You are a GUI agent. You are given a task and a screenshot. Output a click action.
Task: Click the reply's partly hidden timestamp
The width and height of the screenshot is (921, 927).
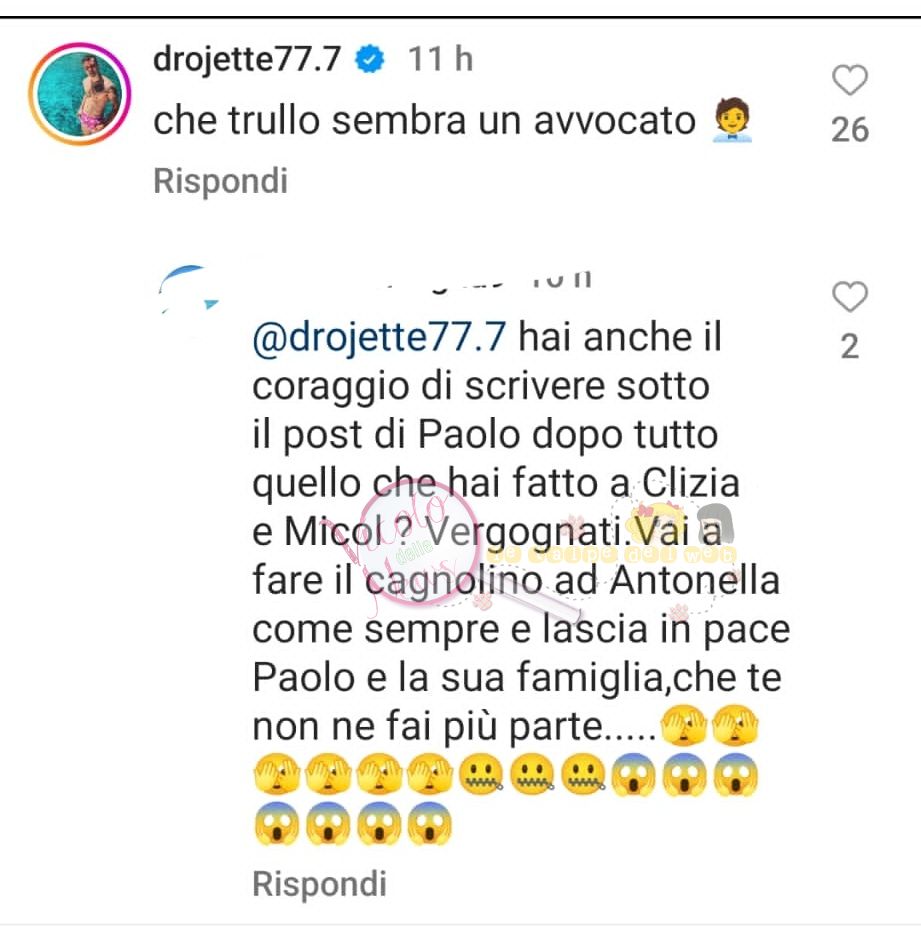(562, 278)
